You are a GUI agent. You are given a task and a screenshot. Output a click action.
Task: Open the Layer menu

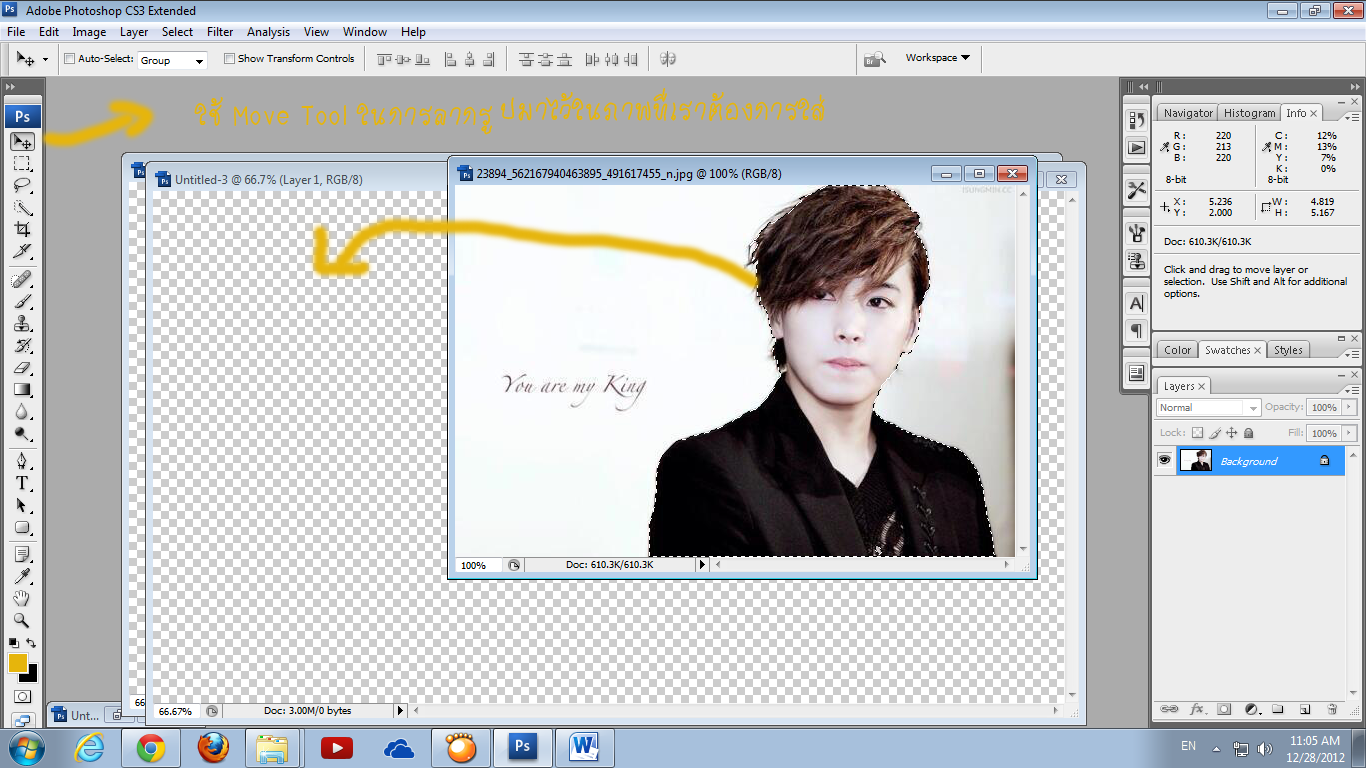tap(134, 32)
